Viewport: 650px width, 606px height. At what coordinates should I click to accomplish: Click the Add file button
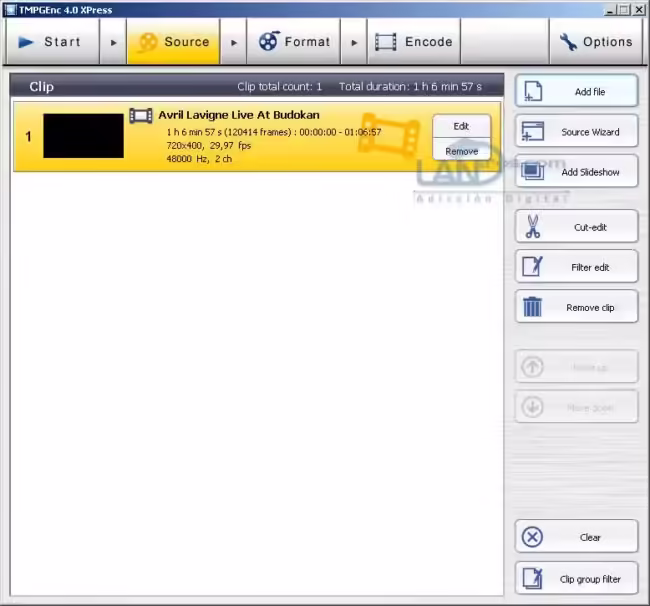click(x=577, y=91)
